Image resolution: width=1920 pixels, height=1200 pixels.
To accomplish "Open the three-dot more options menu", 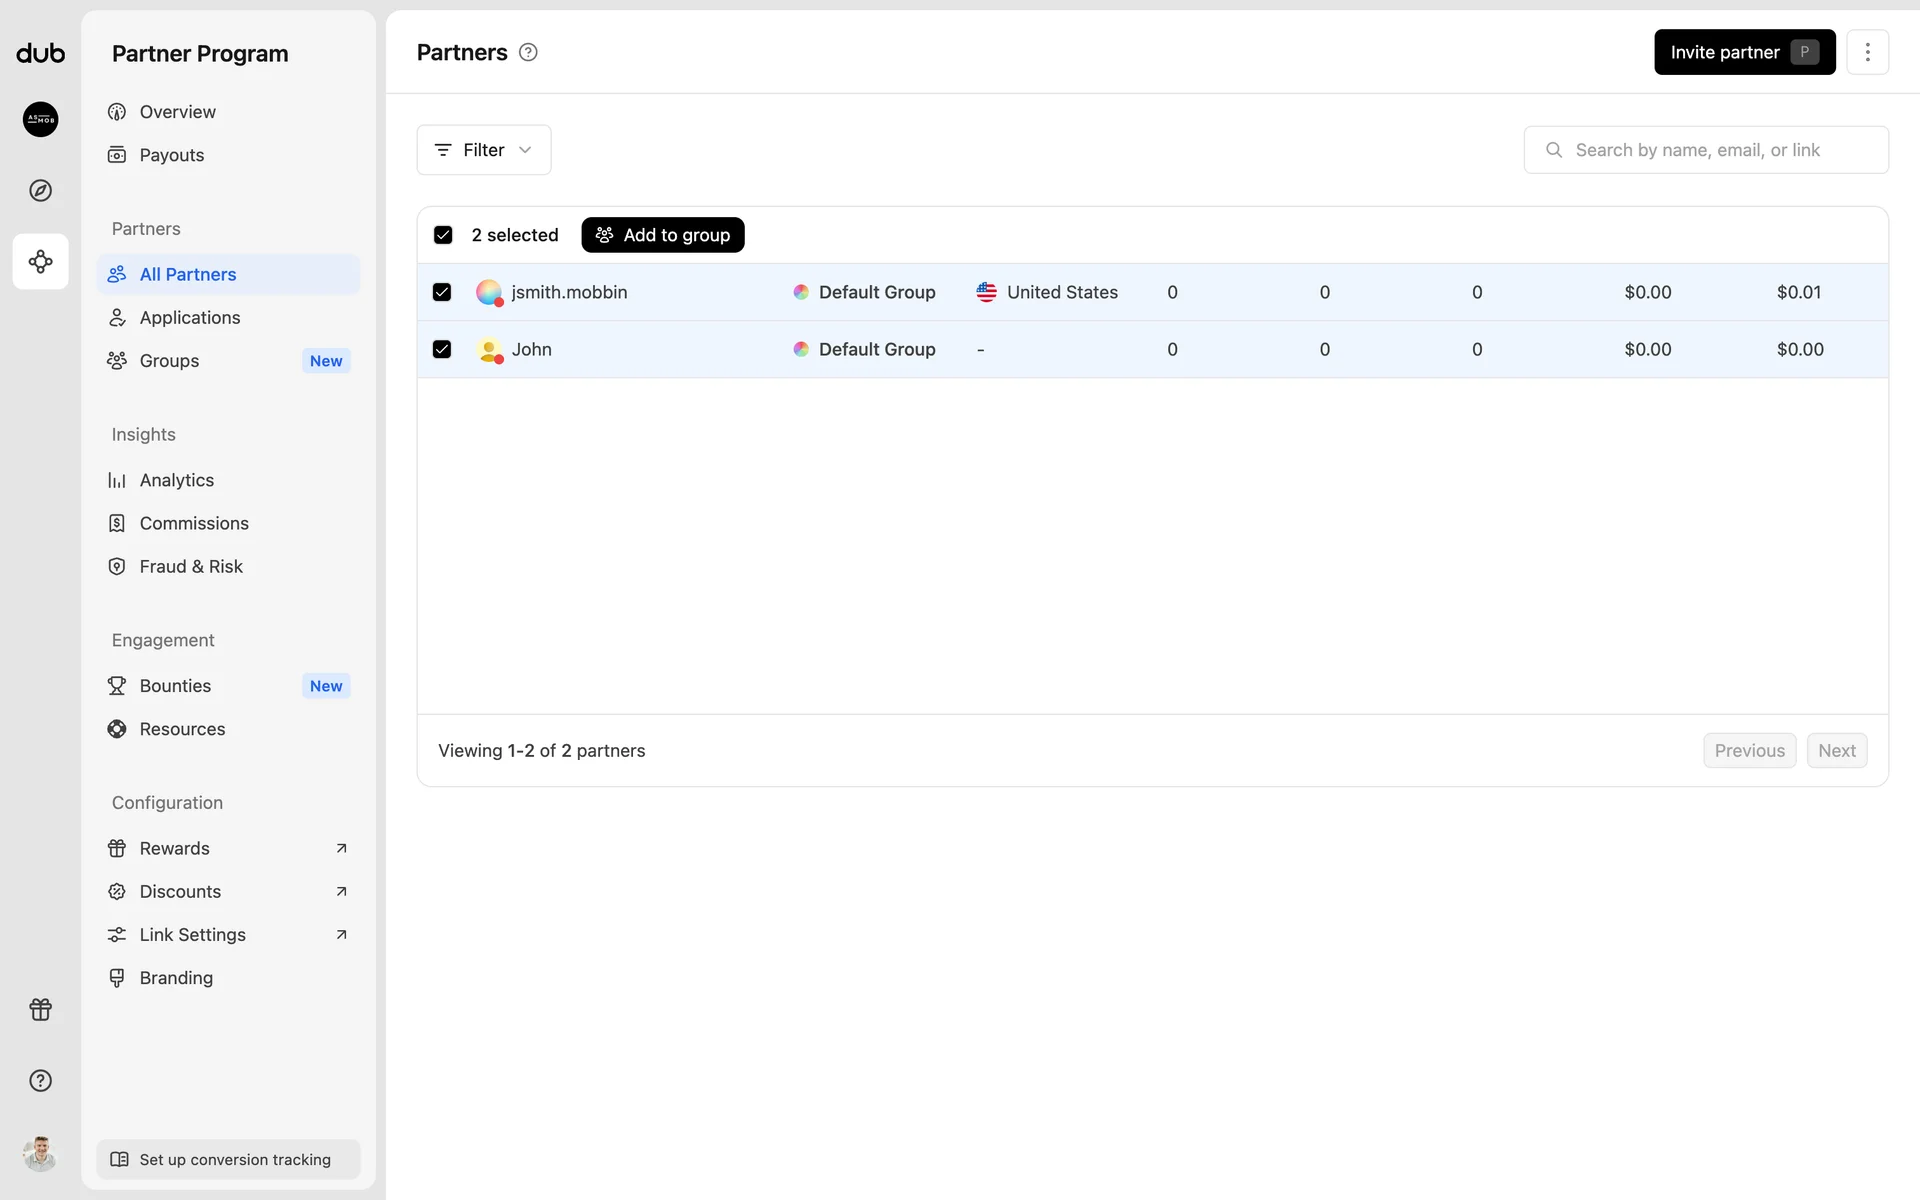I will 1867,52.
